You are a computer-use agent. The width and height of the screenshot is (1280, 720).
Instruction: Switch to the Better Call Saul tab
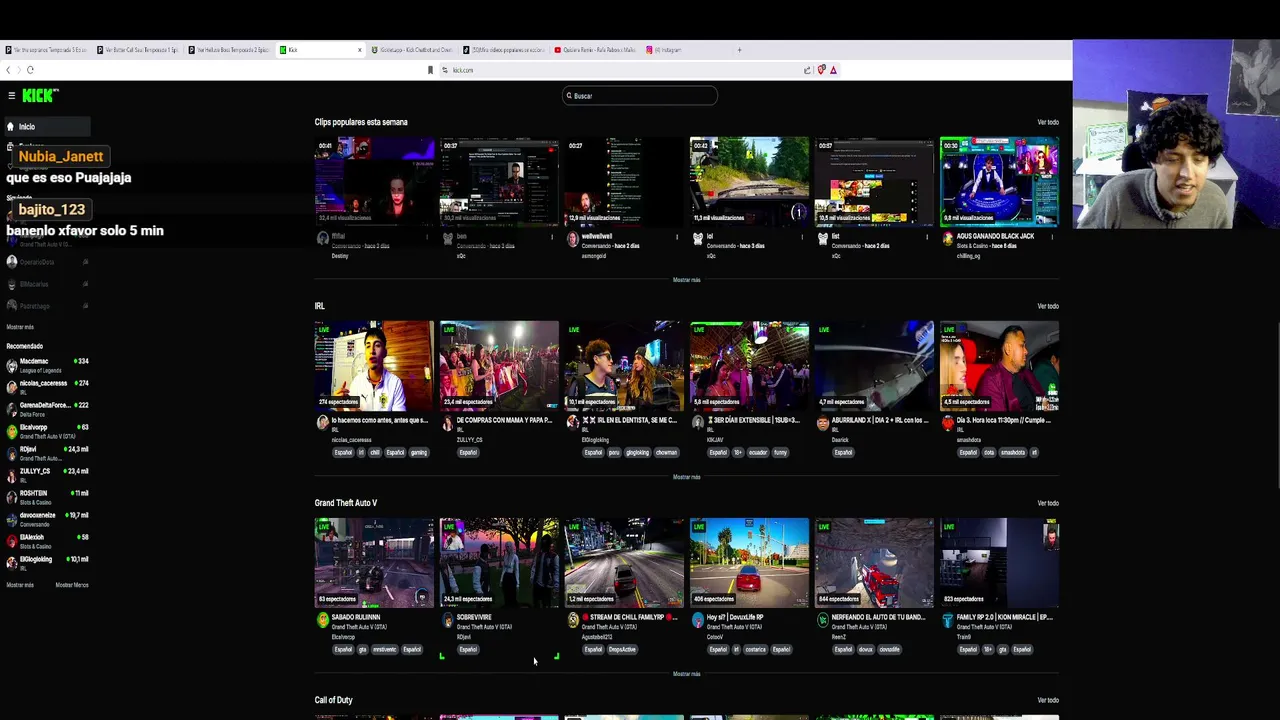(138, 50)
